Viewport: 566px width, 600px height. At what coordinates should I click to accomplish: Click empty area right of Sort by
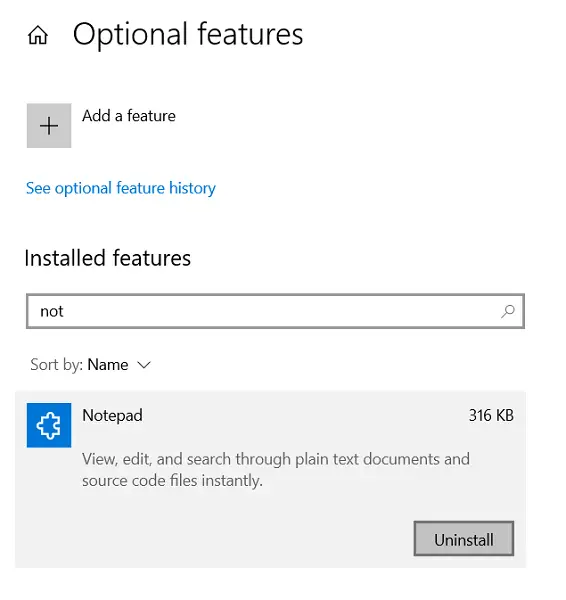click(x=337, y=365)
